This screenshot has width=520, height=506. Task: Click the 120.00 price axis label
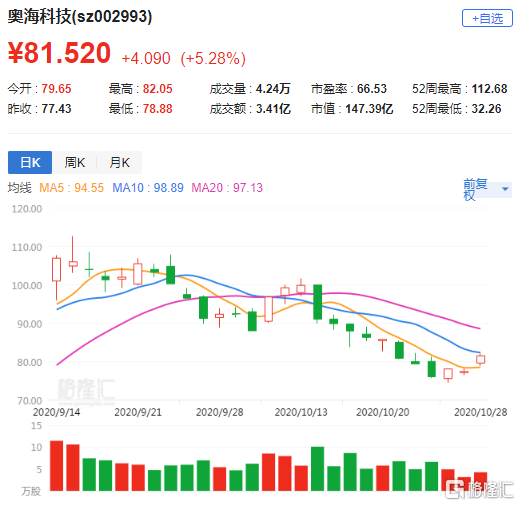(27, 209)
